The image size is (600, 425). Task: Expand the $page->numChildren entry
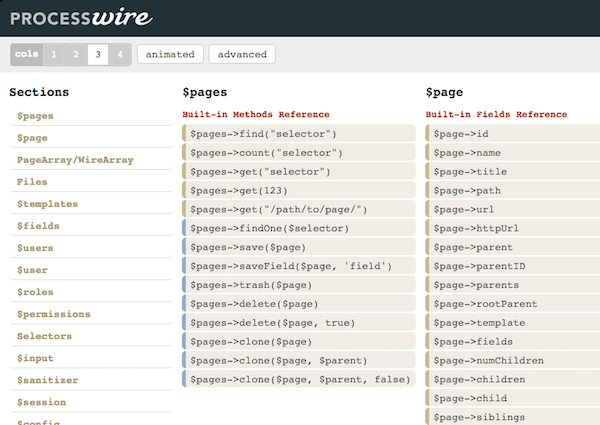[513, 361]
